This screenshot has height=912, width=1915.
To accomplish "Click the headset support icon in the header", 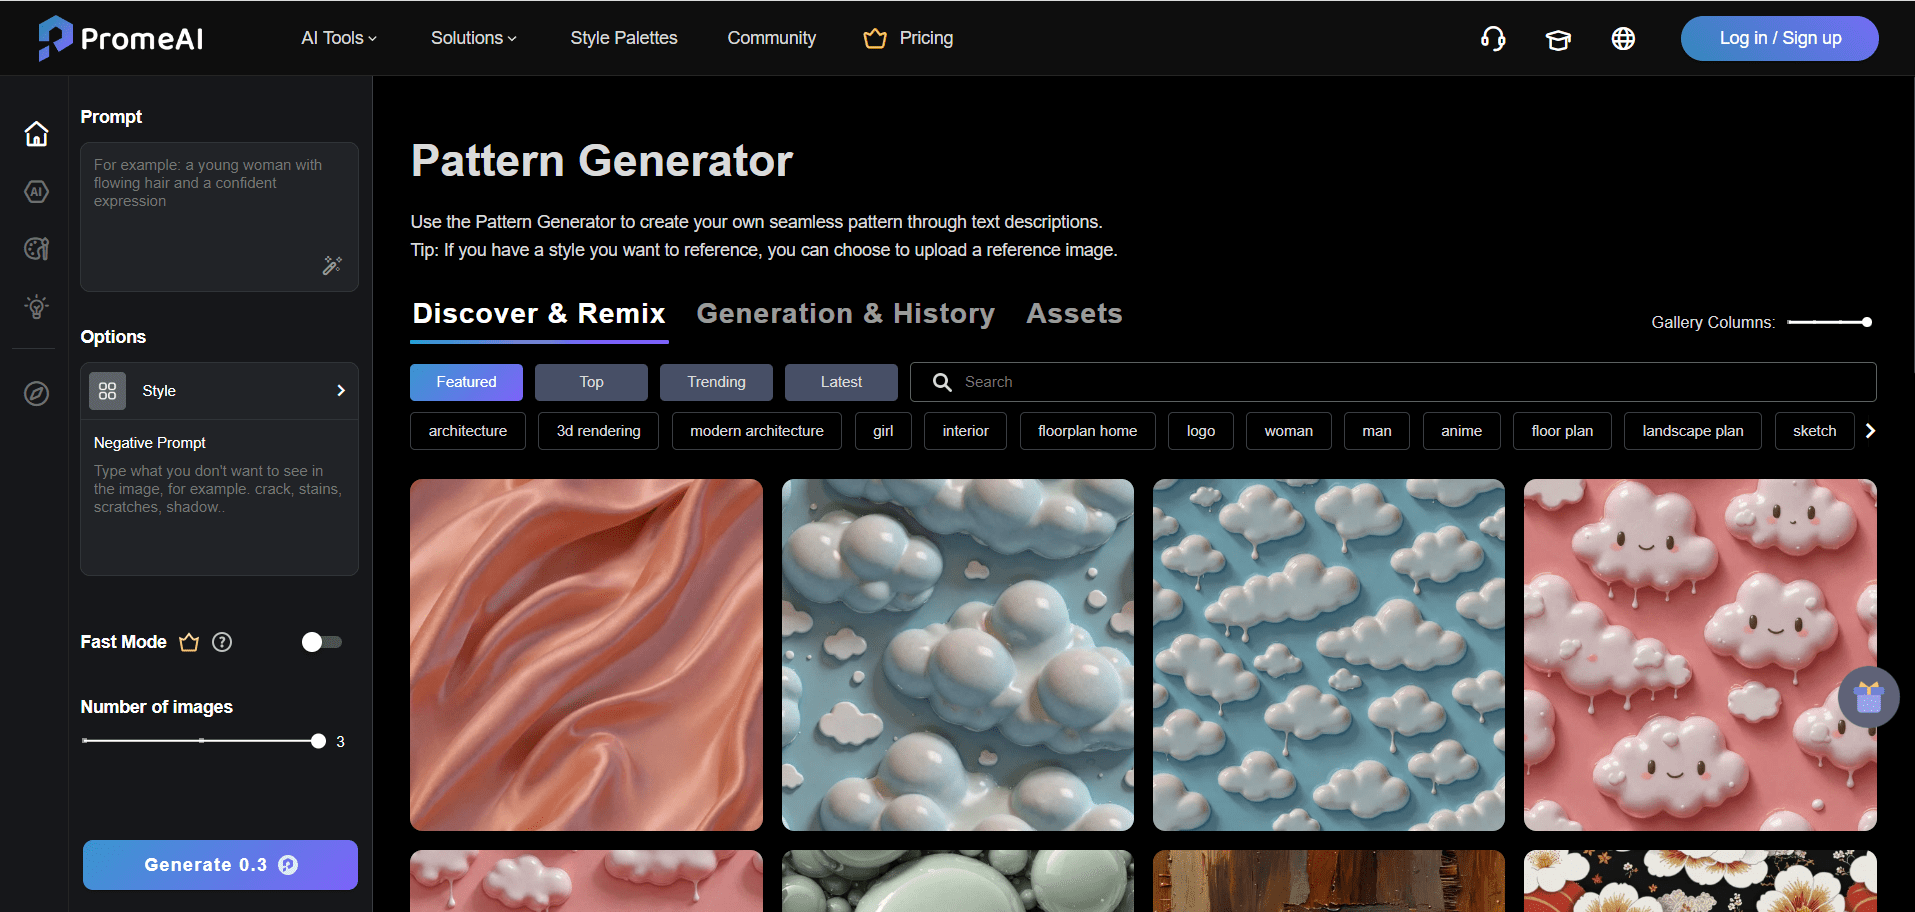I will point(1492,38).
